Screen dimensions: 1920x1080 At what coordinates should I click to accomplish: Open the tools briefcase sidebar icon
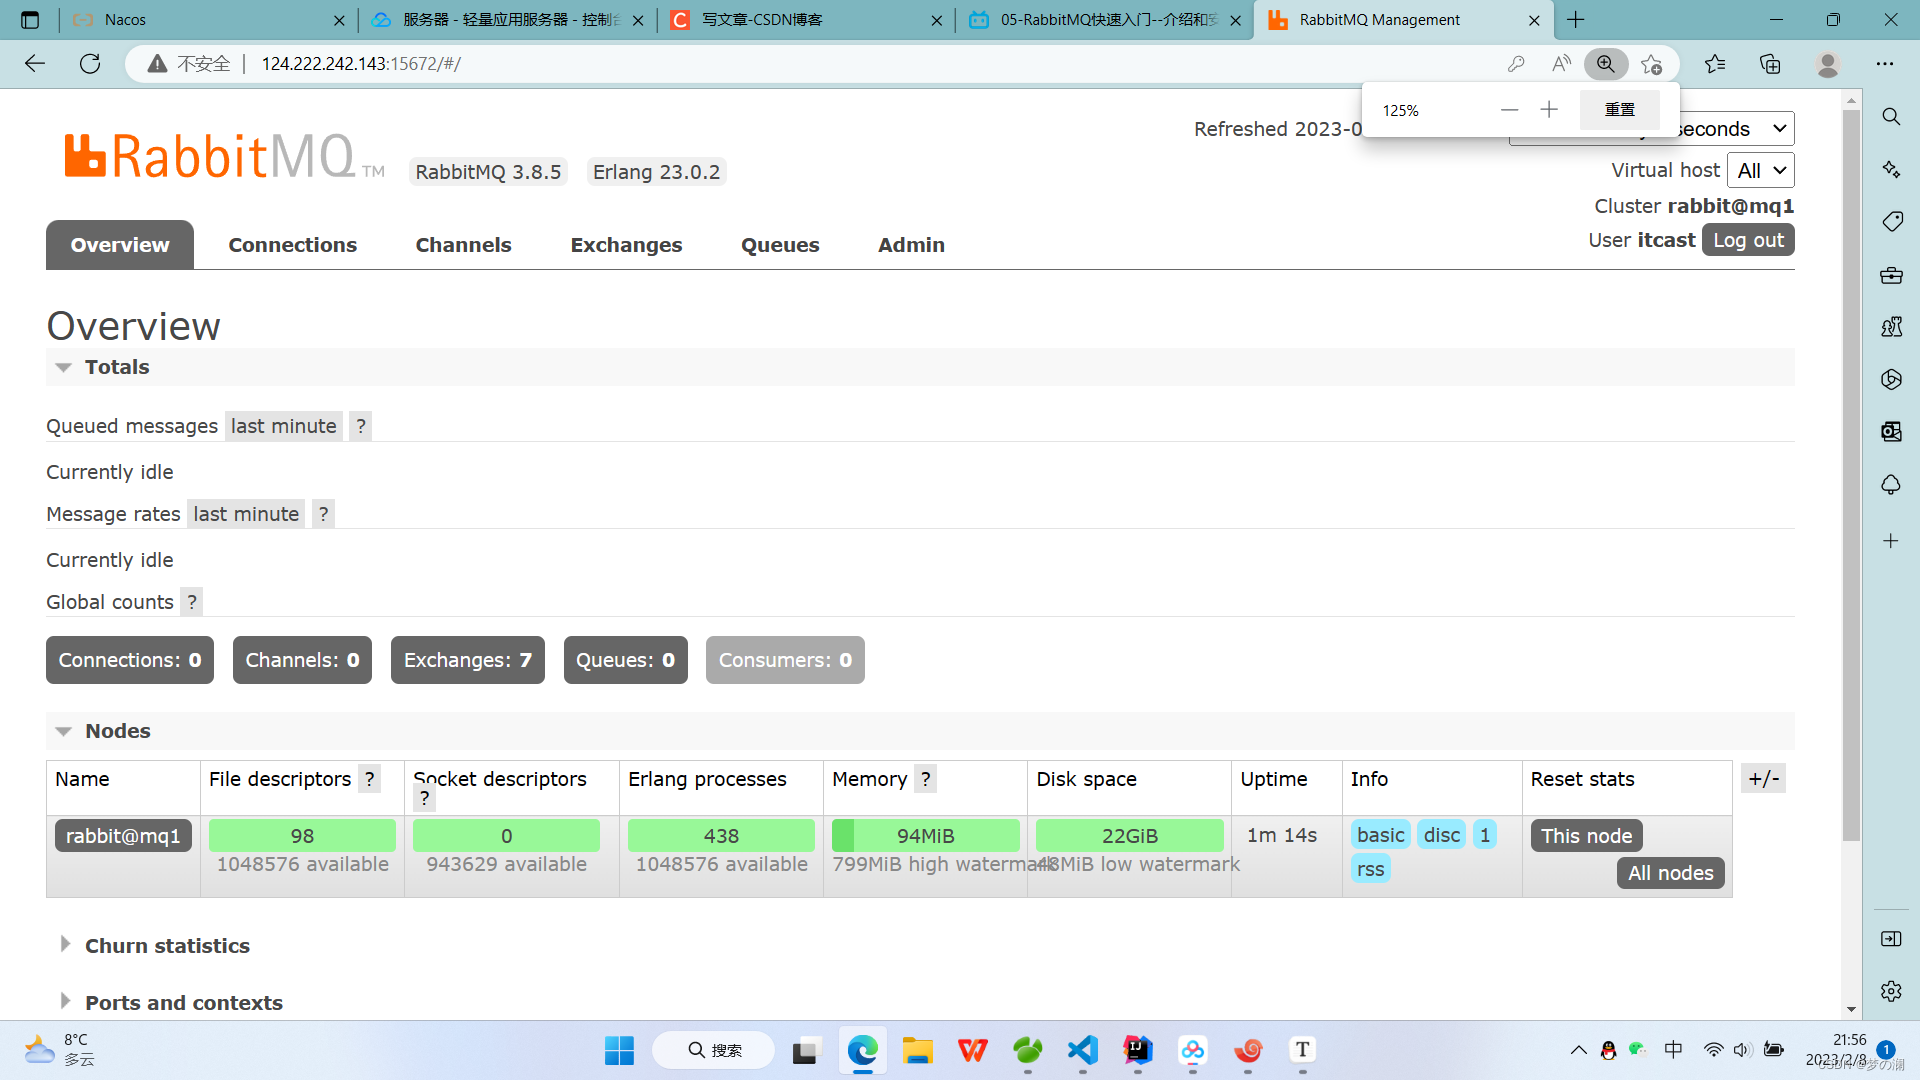[1891, 275]
